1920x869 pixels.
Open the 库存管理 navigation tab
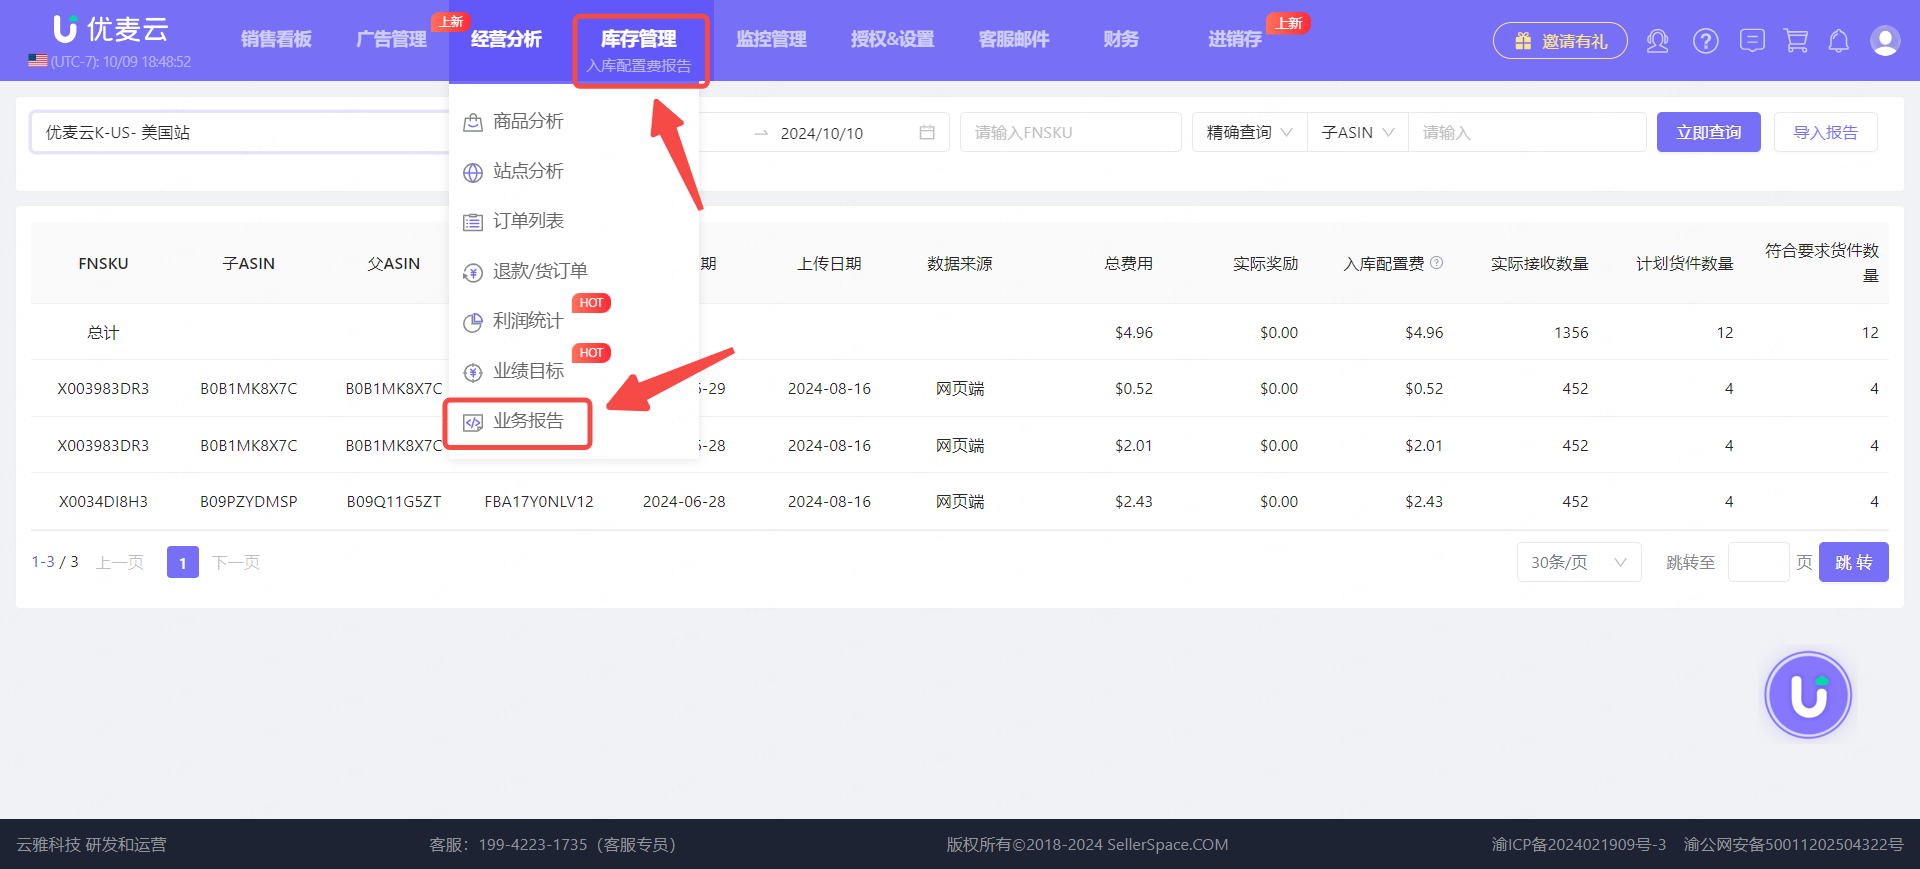click(x=639, y=40)
